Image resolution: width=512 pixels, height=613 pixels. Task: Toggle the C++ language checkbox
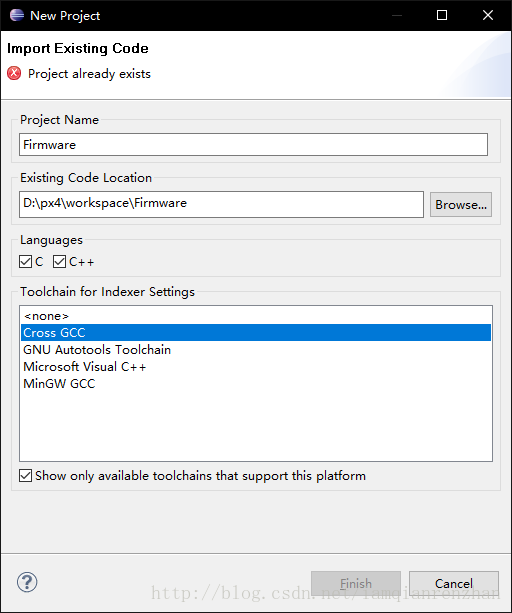[x=59, y=262]
